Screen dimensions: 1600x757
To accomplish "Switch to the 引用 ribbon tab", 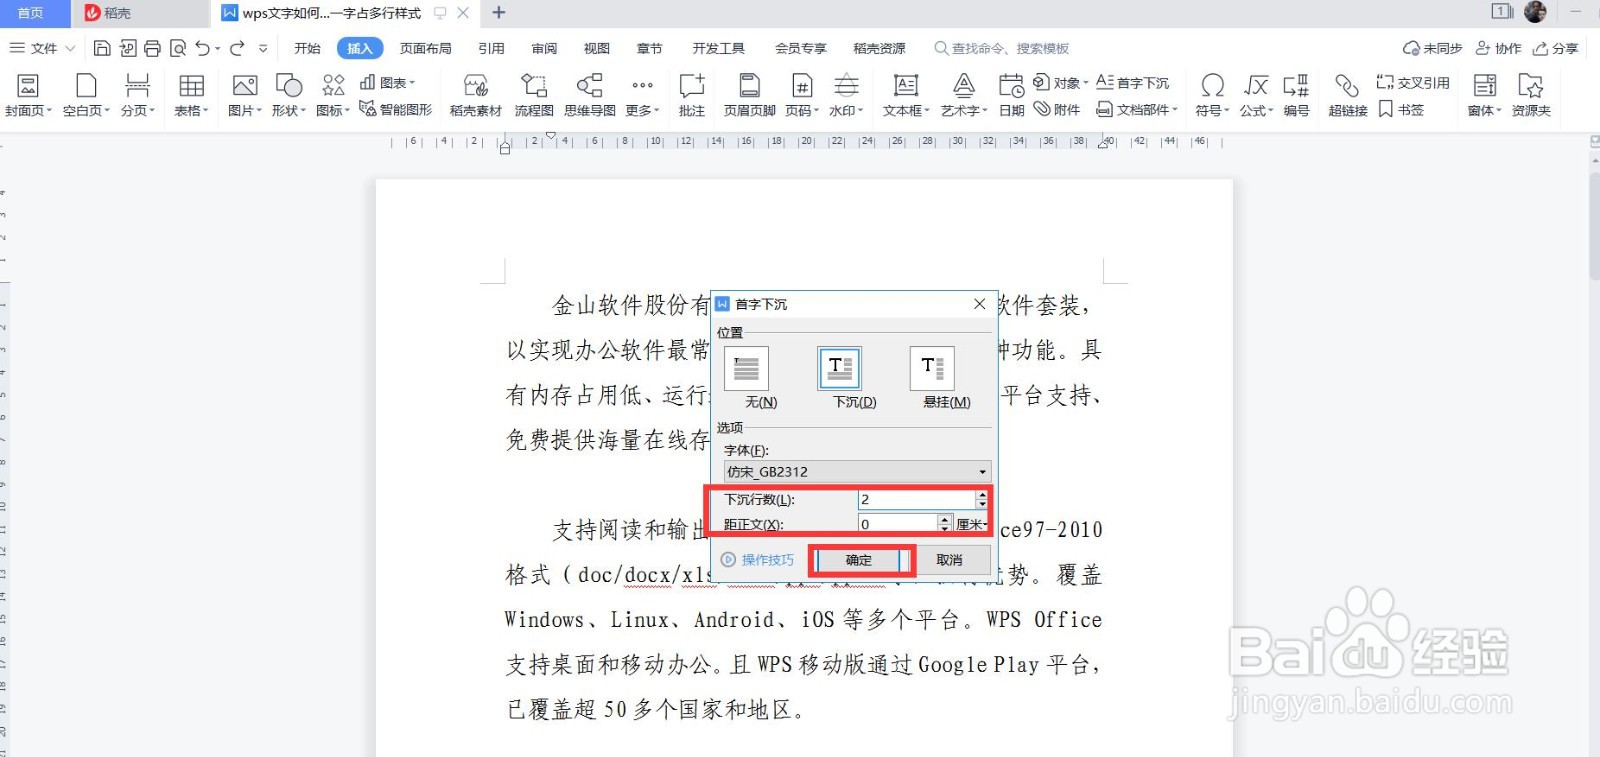I will pos(491,48).
